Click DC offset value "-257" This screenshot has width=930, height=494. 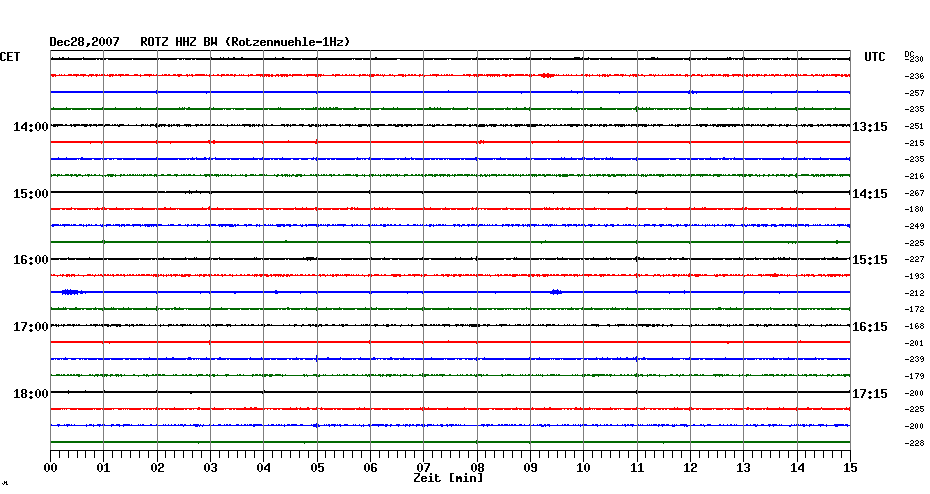pos(914,93)
